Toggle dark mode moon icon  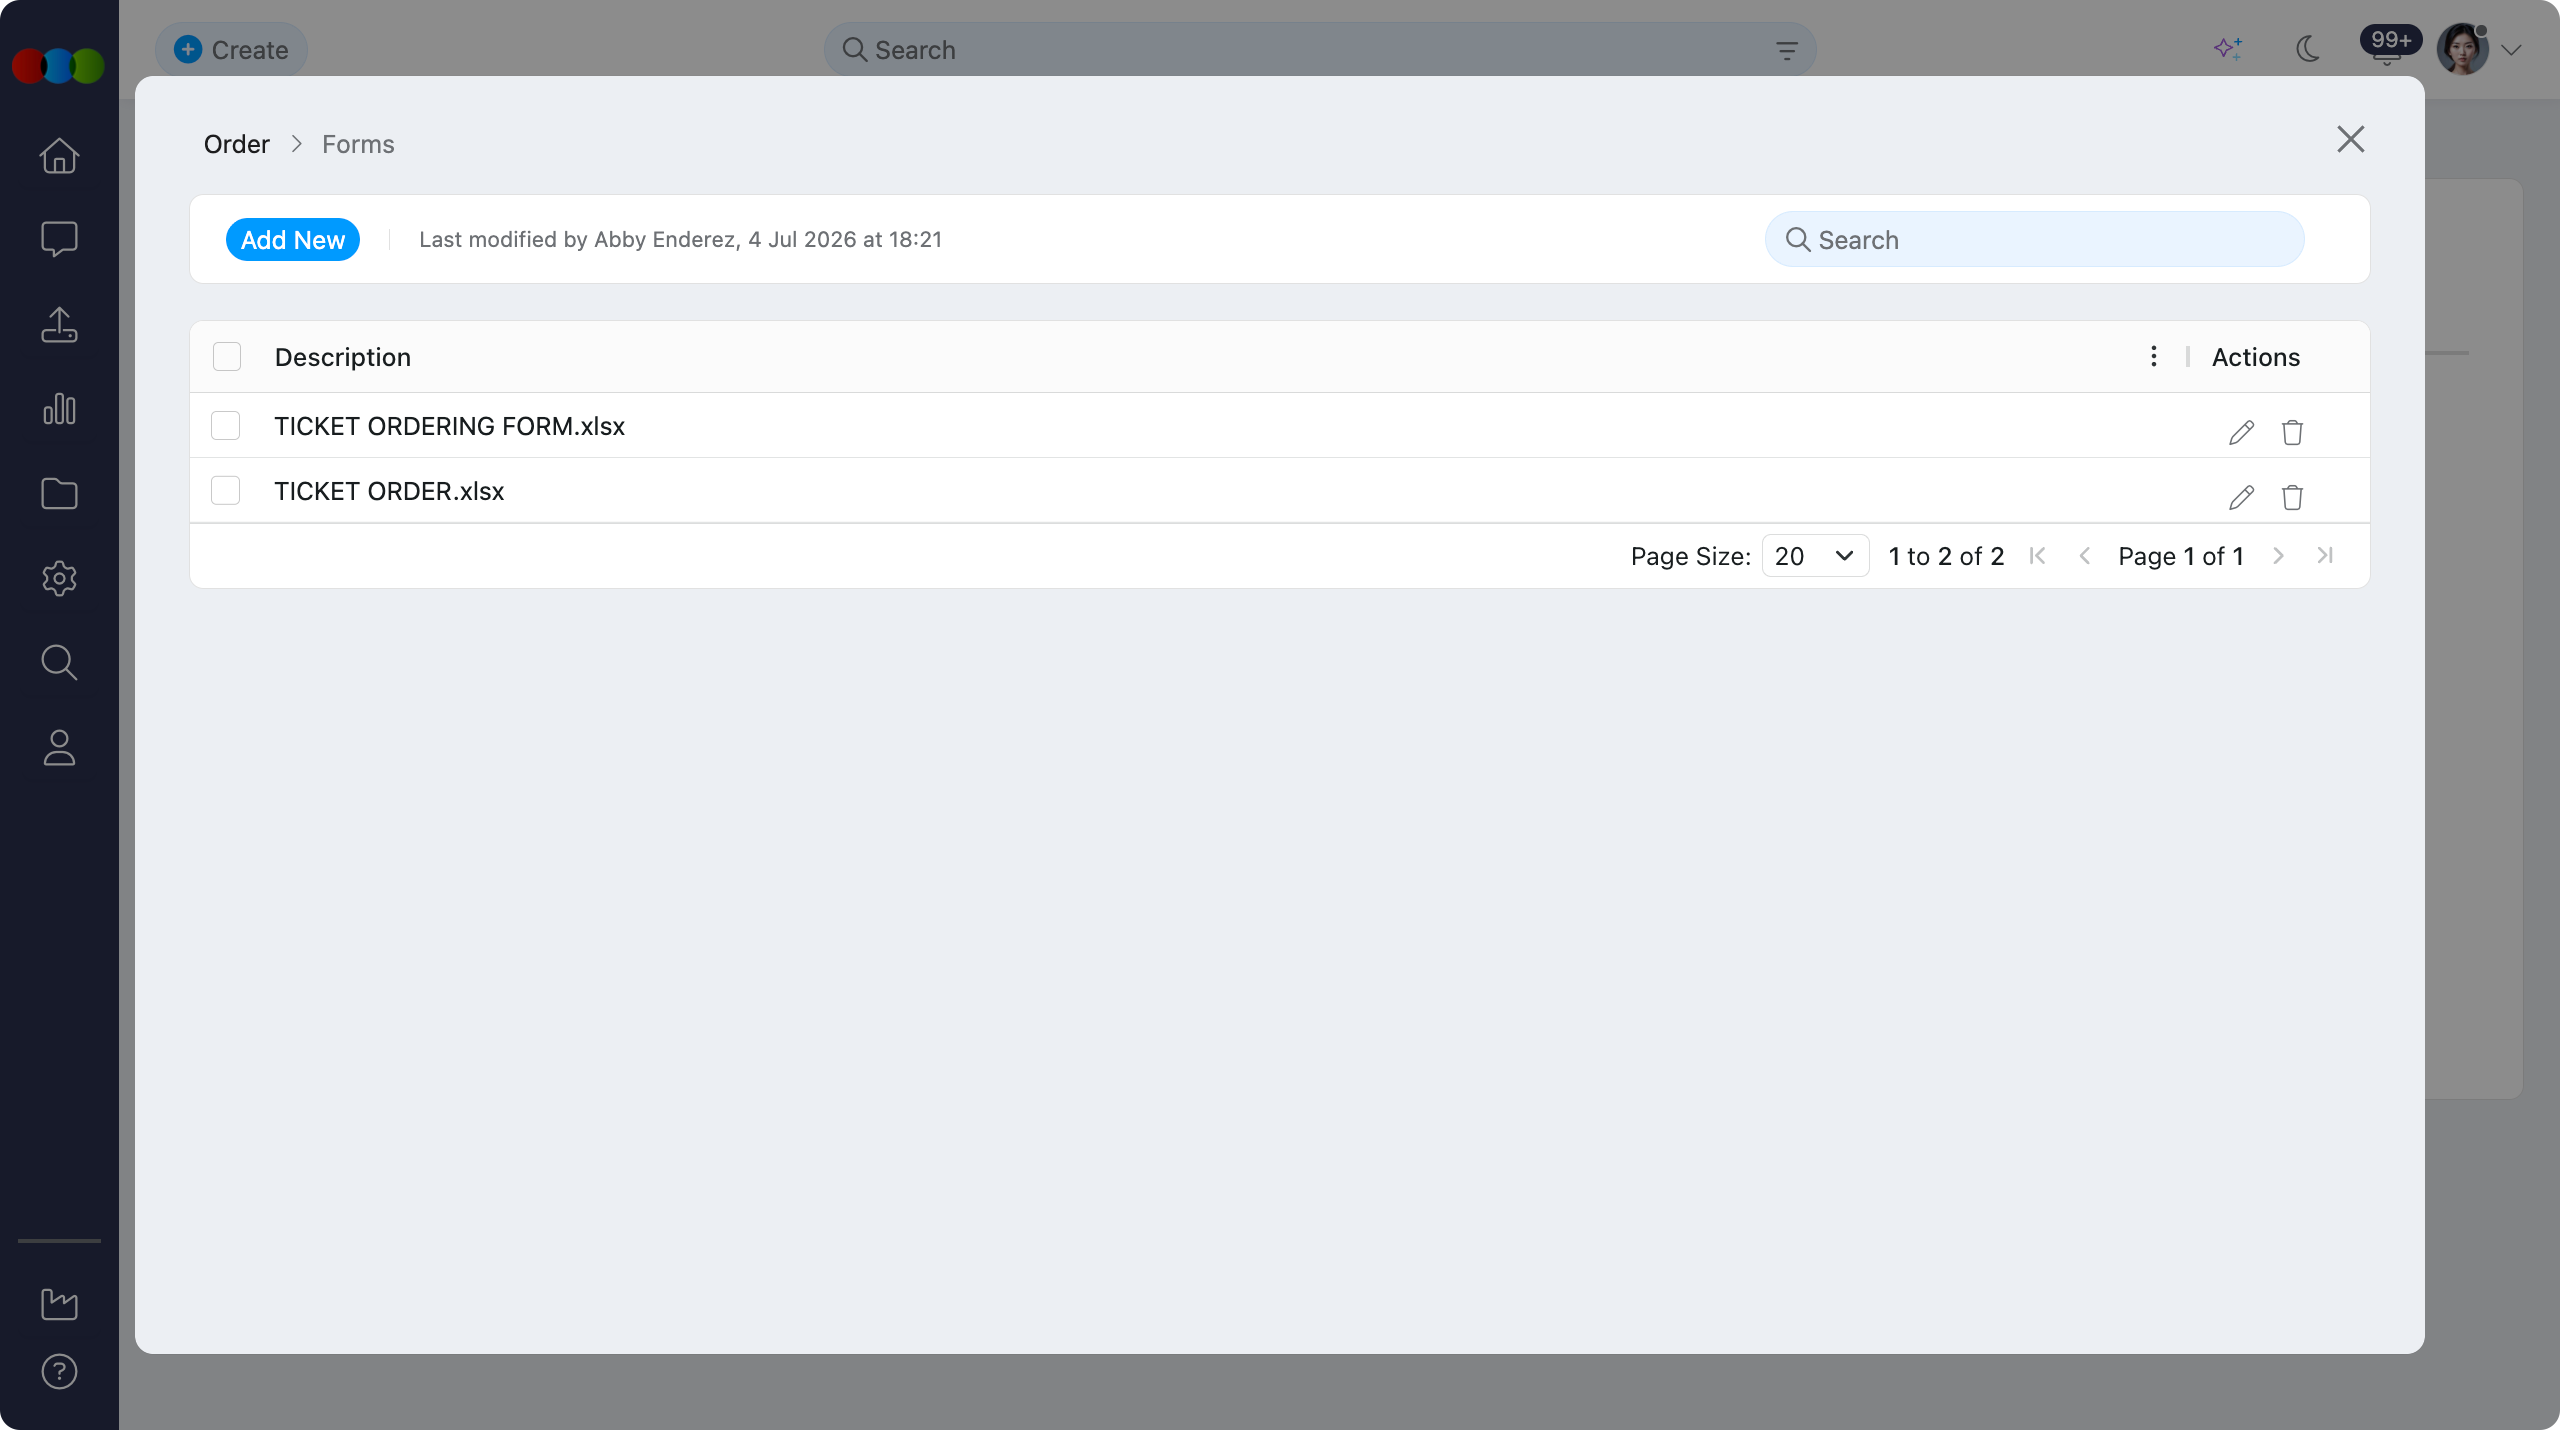(2308, 48)
